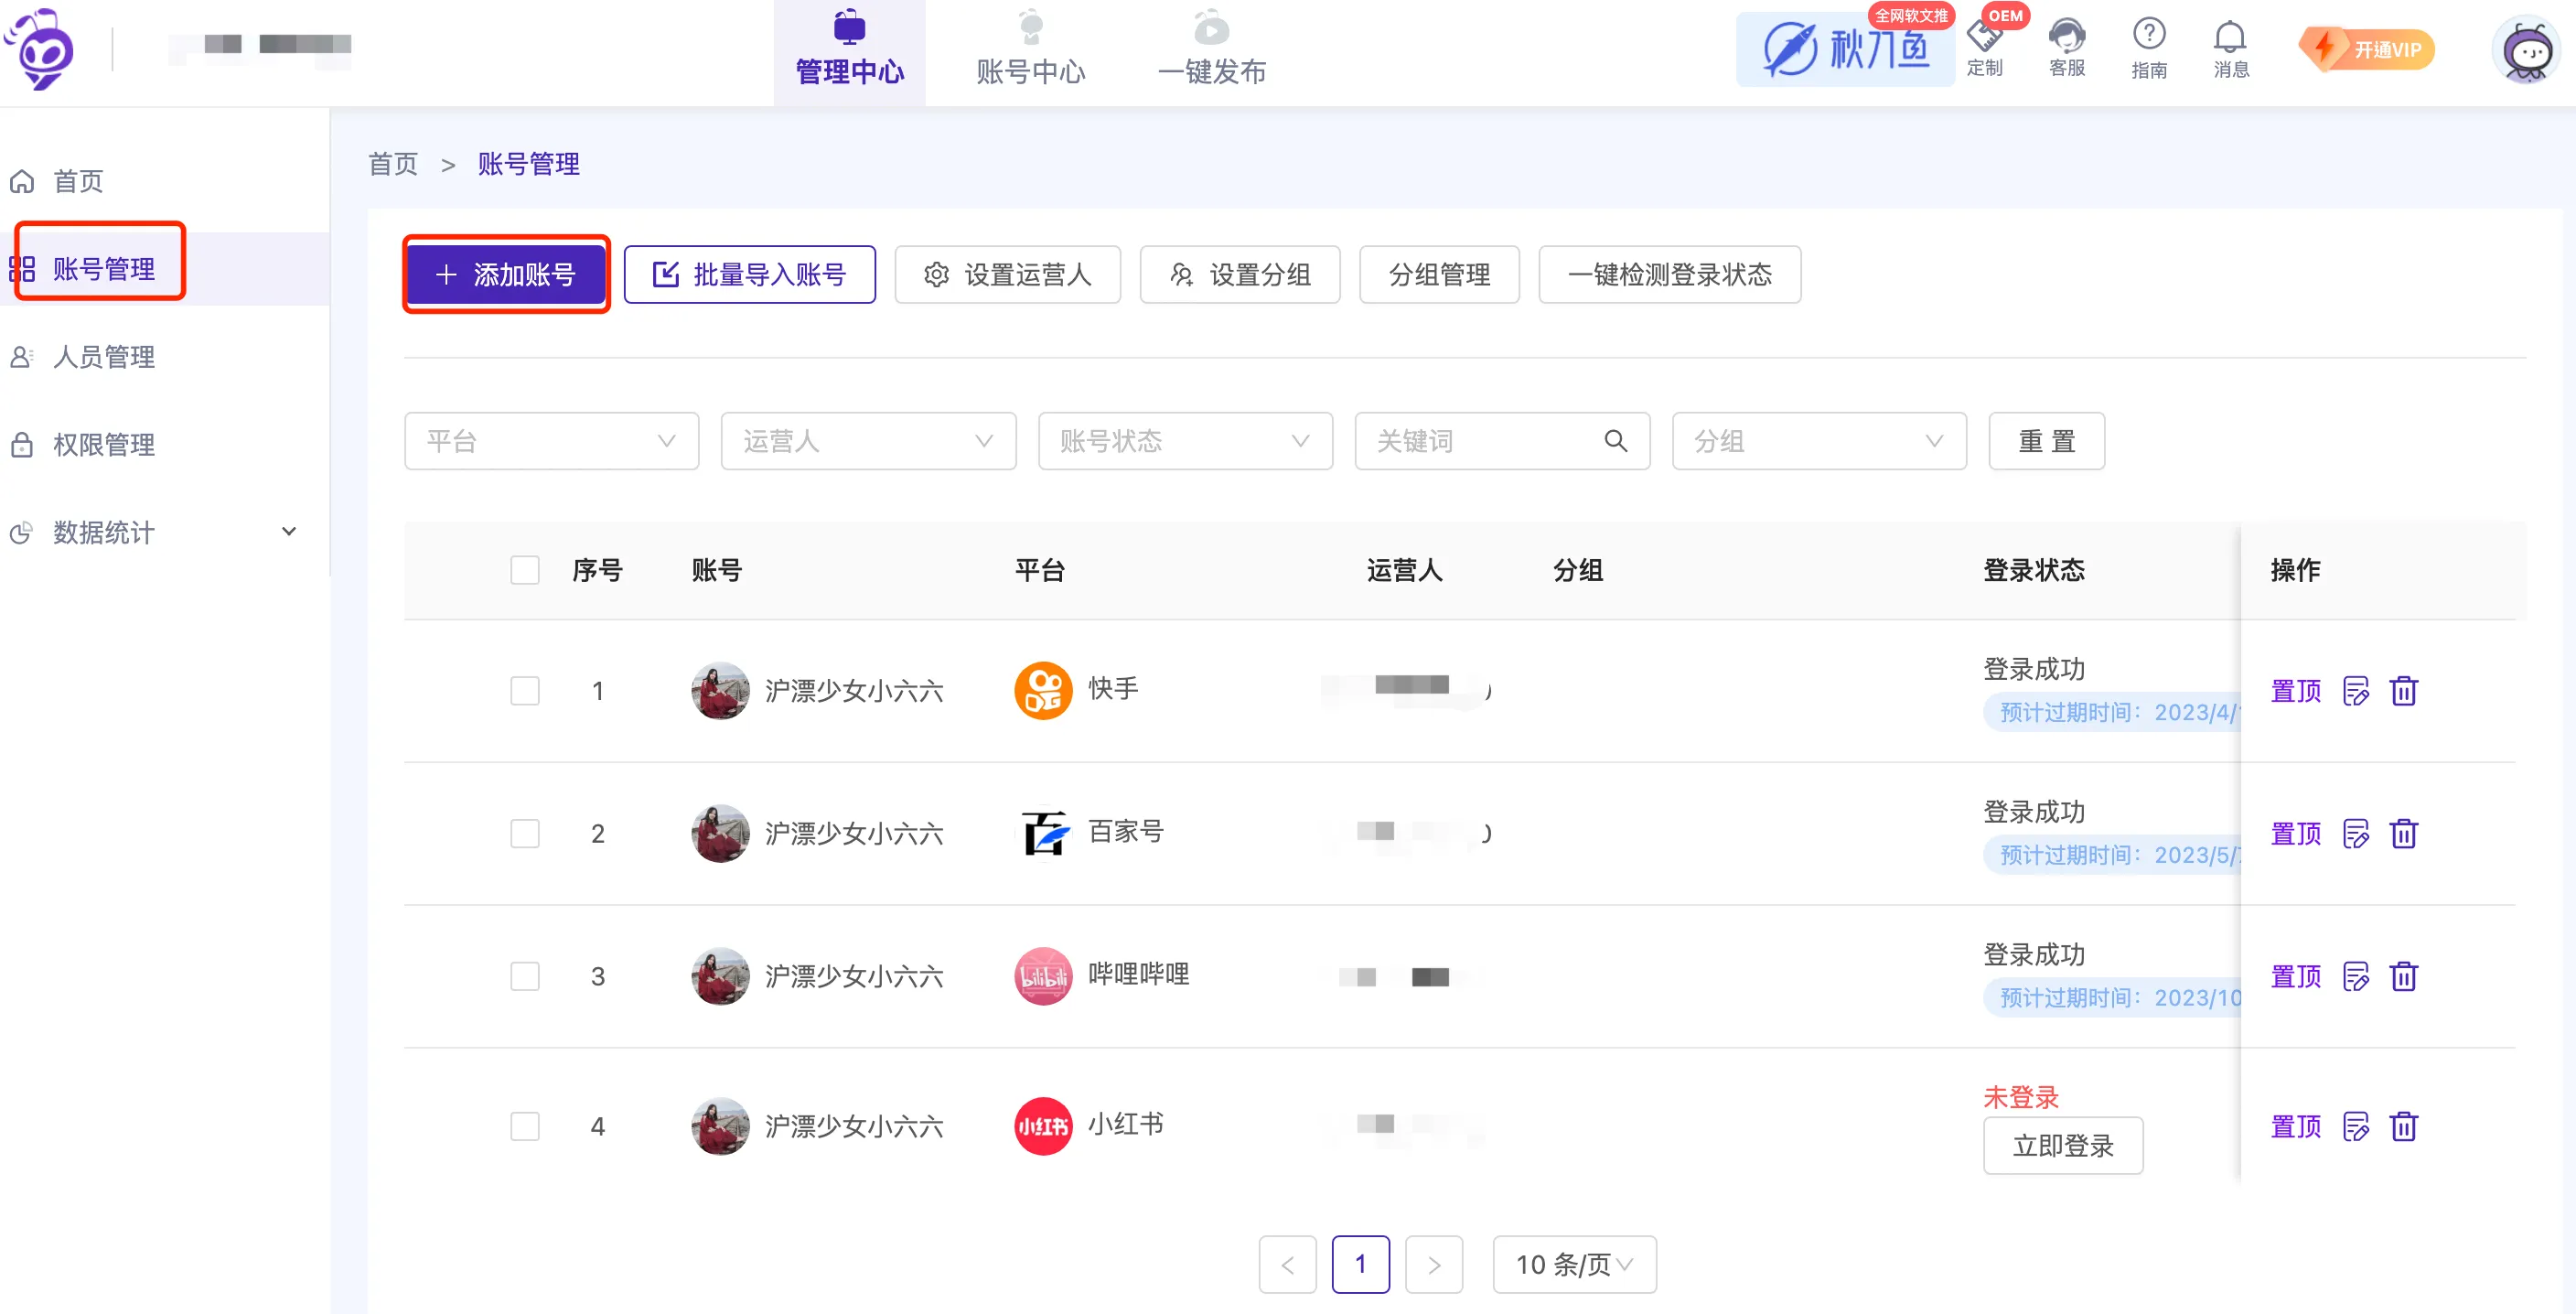Open 人员管理 in the sidebar
The image size is (2576, 1314).
(103, 357)
